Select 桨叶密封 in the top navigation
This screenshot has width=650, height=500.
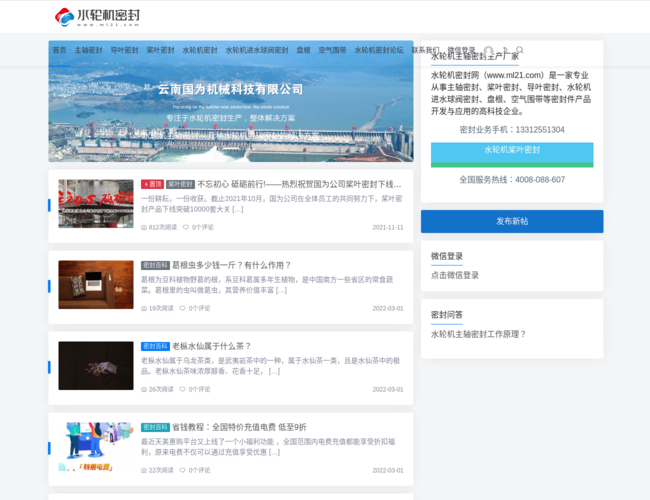point(160,50)
